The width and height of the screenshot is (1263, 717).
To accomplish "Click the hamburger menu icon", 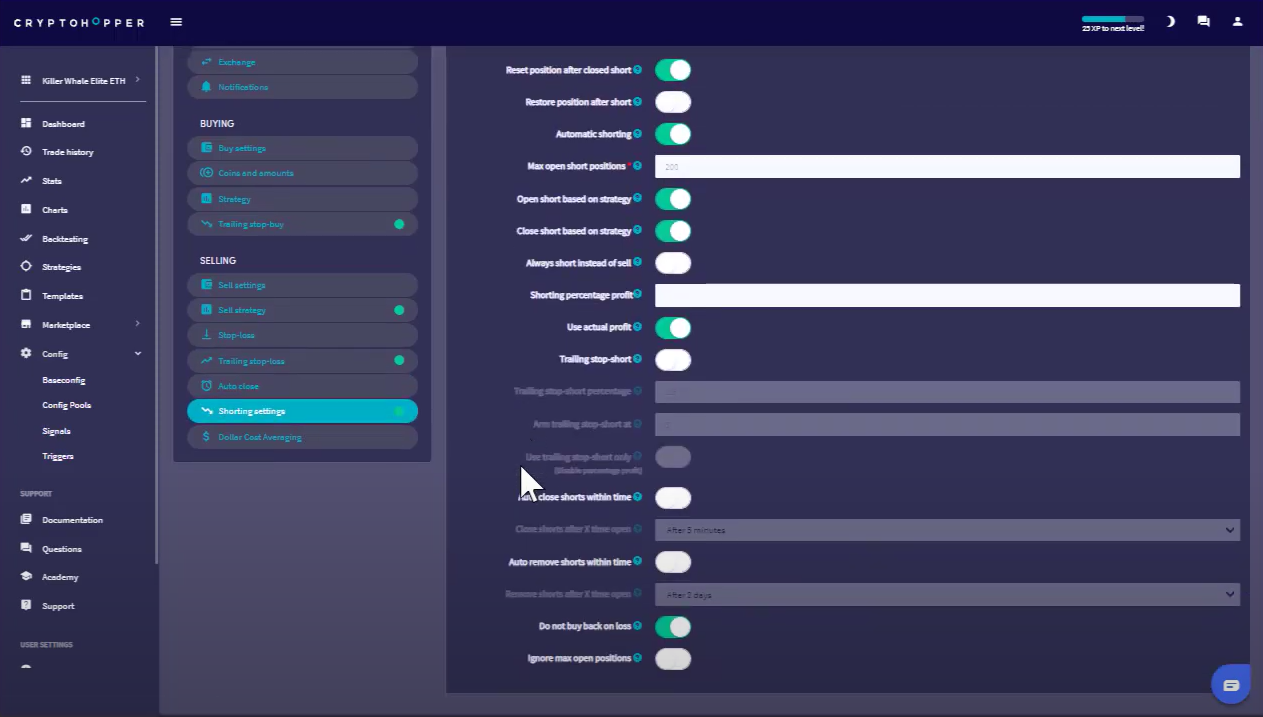I will (176, 22).
